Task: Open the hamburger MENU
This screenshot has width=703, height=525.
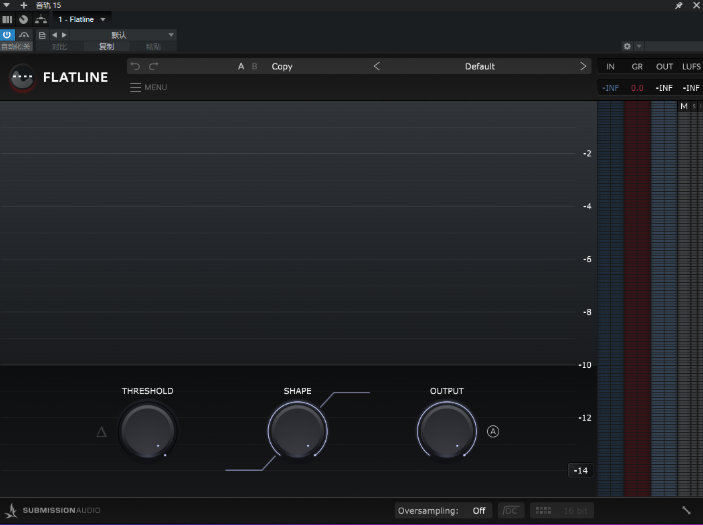Action: point(148,87)
